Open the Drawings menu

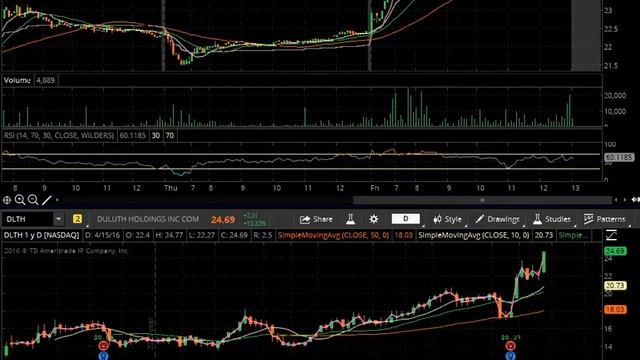tap(497, 220)
